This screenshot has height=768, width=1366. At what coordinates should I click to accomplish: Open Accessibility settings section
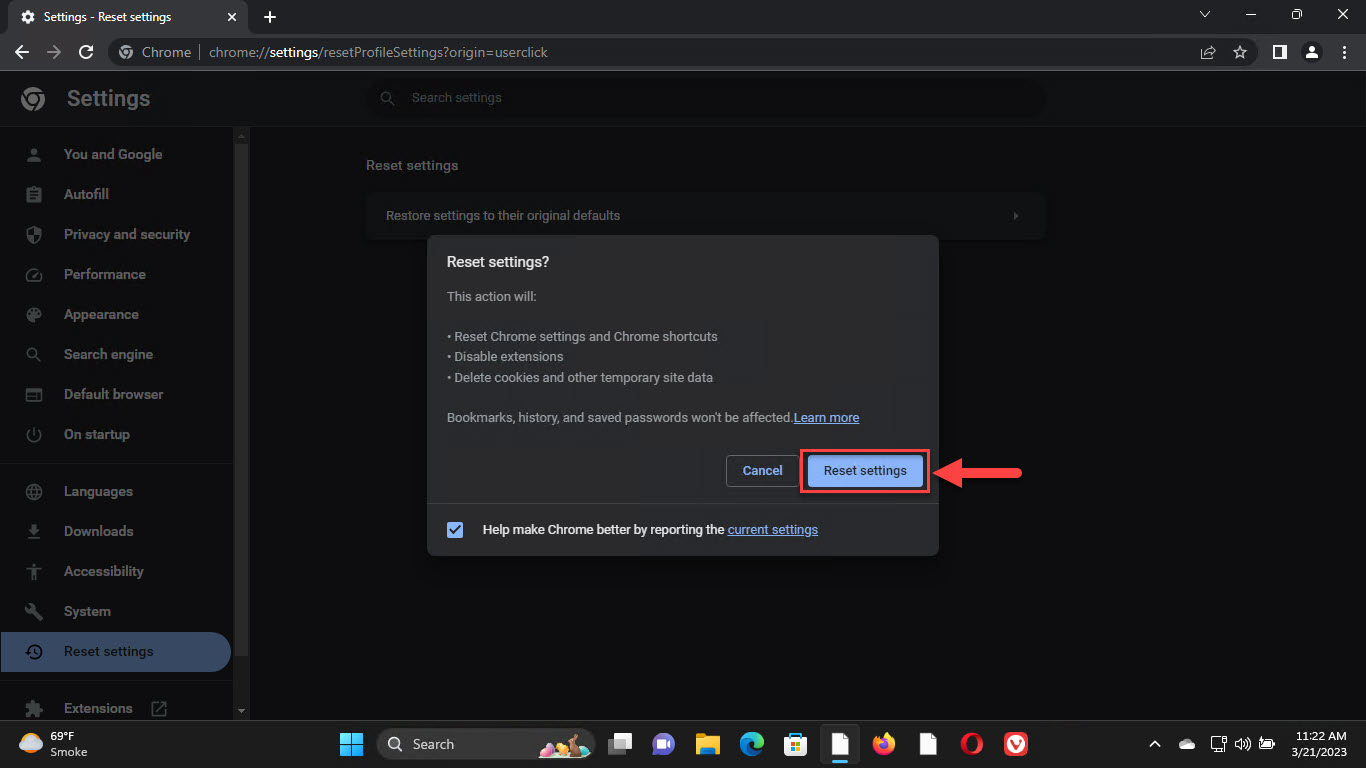point(104,571)
